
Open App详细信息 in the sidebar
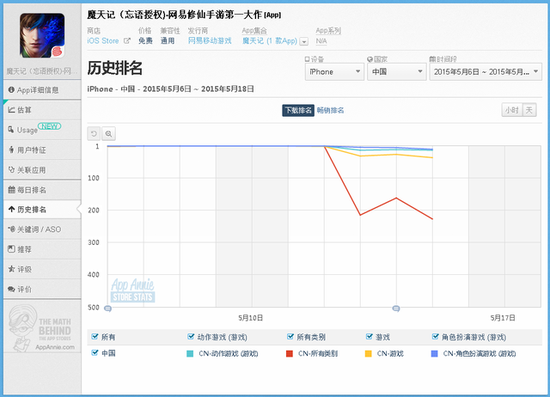[42, 90]
